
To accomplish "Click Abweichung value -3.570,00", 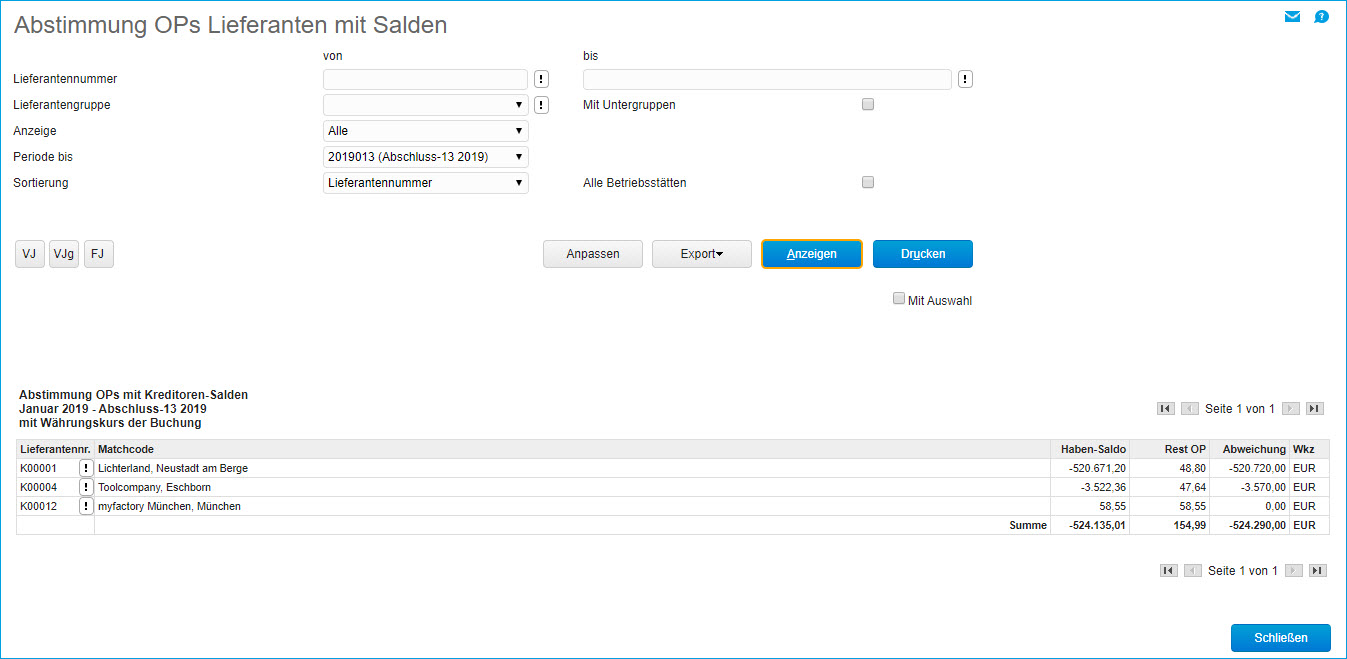I will (1263, 487).
